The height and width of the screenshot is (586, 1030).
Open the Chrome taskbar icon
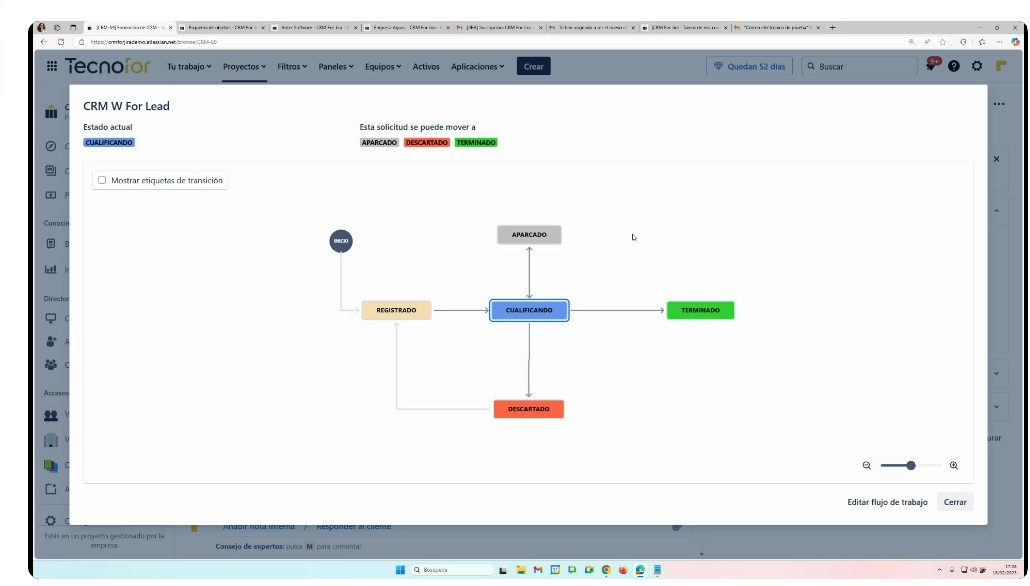tap(606, 570)
